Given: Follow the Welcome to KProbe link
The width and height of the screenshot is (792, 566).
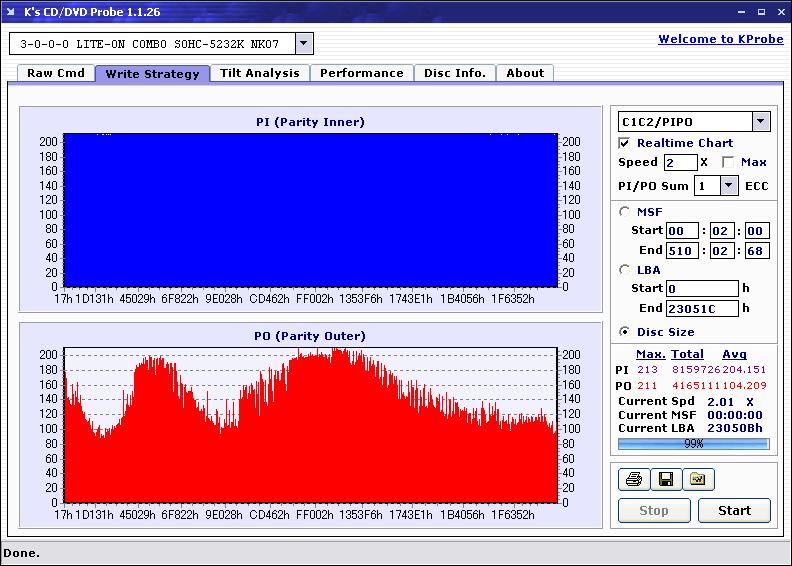Looking at the screenshot, I should point(718,39).
